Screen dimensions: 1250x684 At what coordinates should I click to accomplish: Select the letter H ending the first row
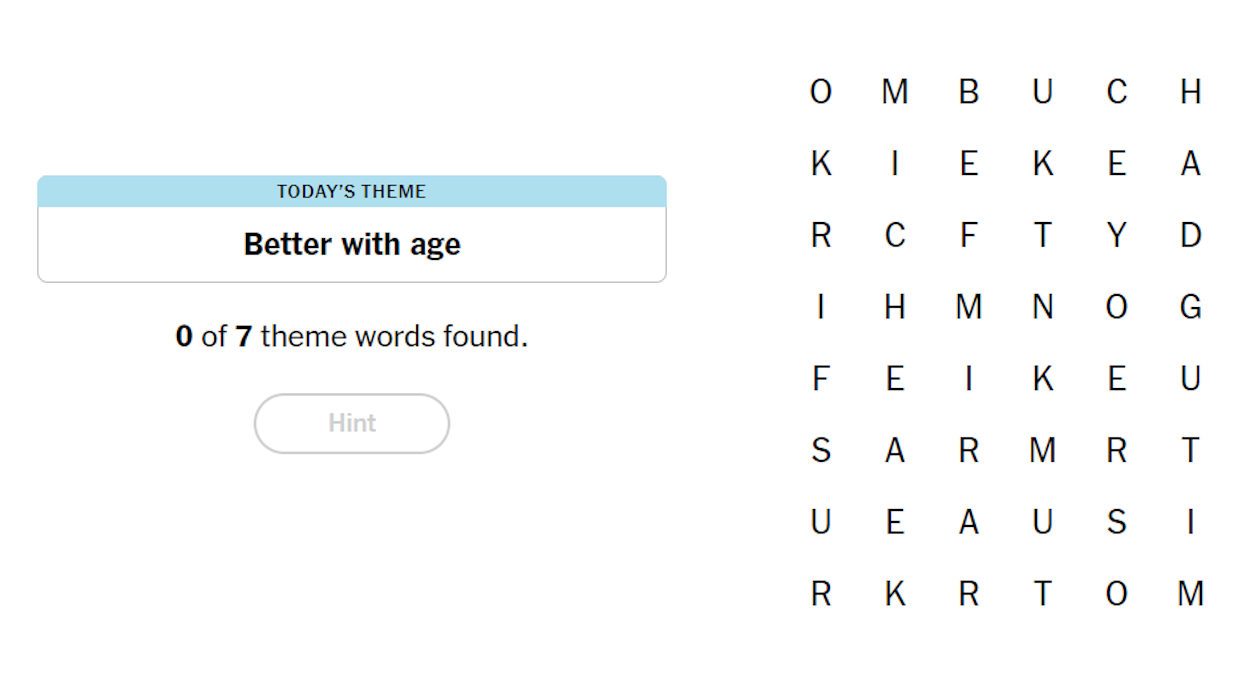point(1191,91)
